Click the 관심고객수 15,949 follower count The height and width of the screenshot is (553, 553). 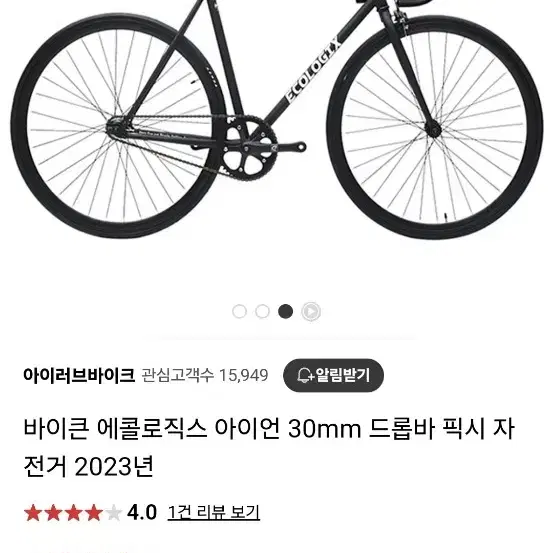[205, 375]
